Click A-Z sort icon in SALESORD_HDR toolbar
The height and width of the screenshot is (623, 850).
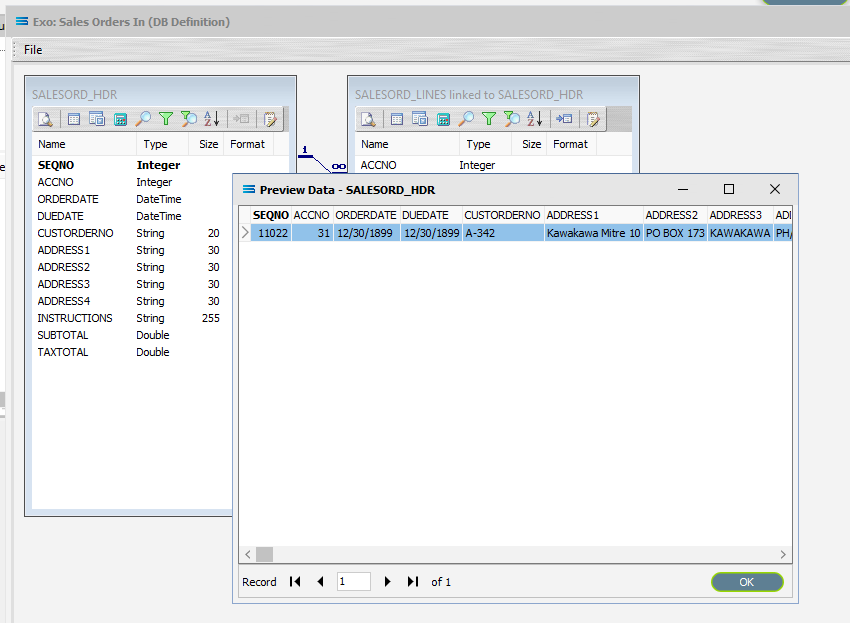pyautogui.click(x=211, y=119)
